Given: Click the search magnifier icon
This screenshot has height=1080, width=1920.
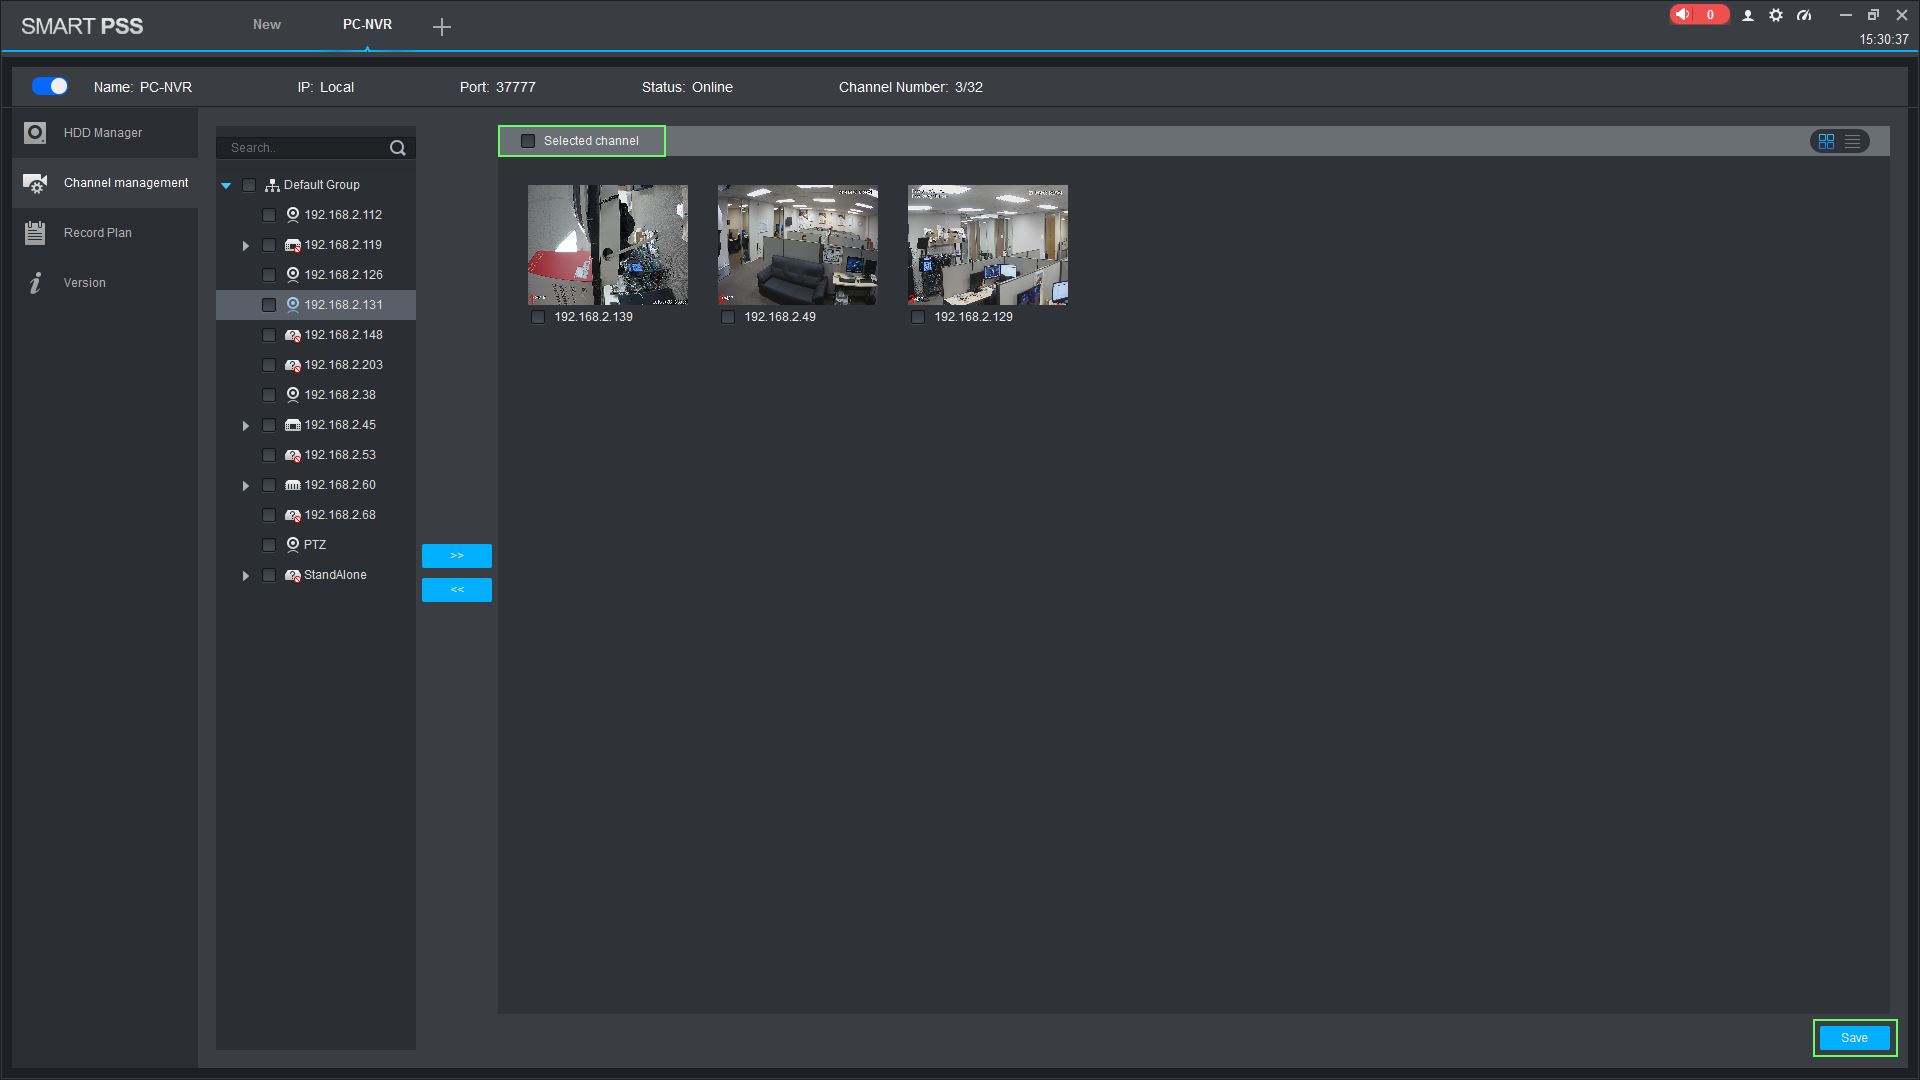Looking at the screenshot, I should tap(398, 148).
